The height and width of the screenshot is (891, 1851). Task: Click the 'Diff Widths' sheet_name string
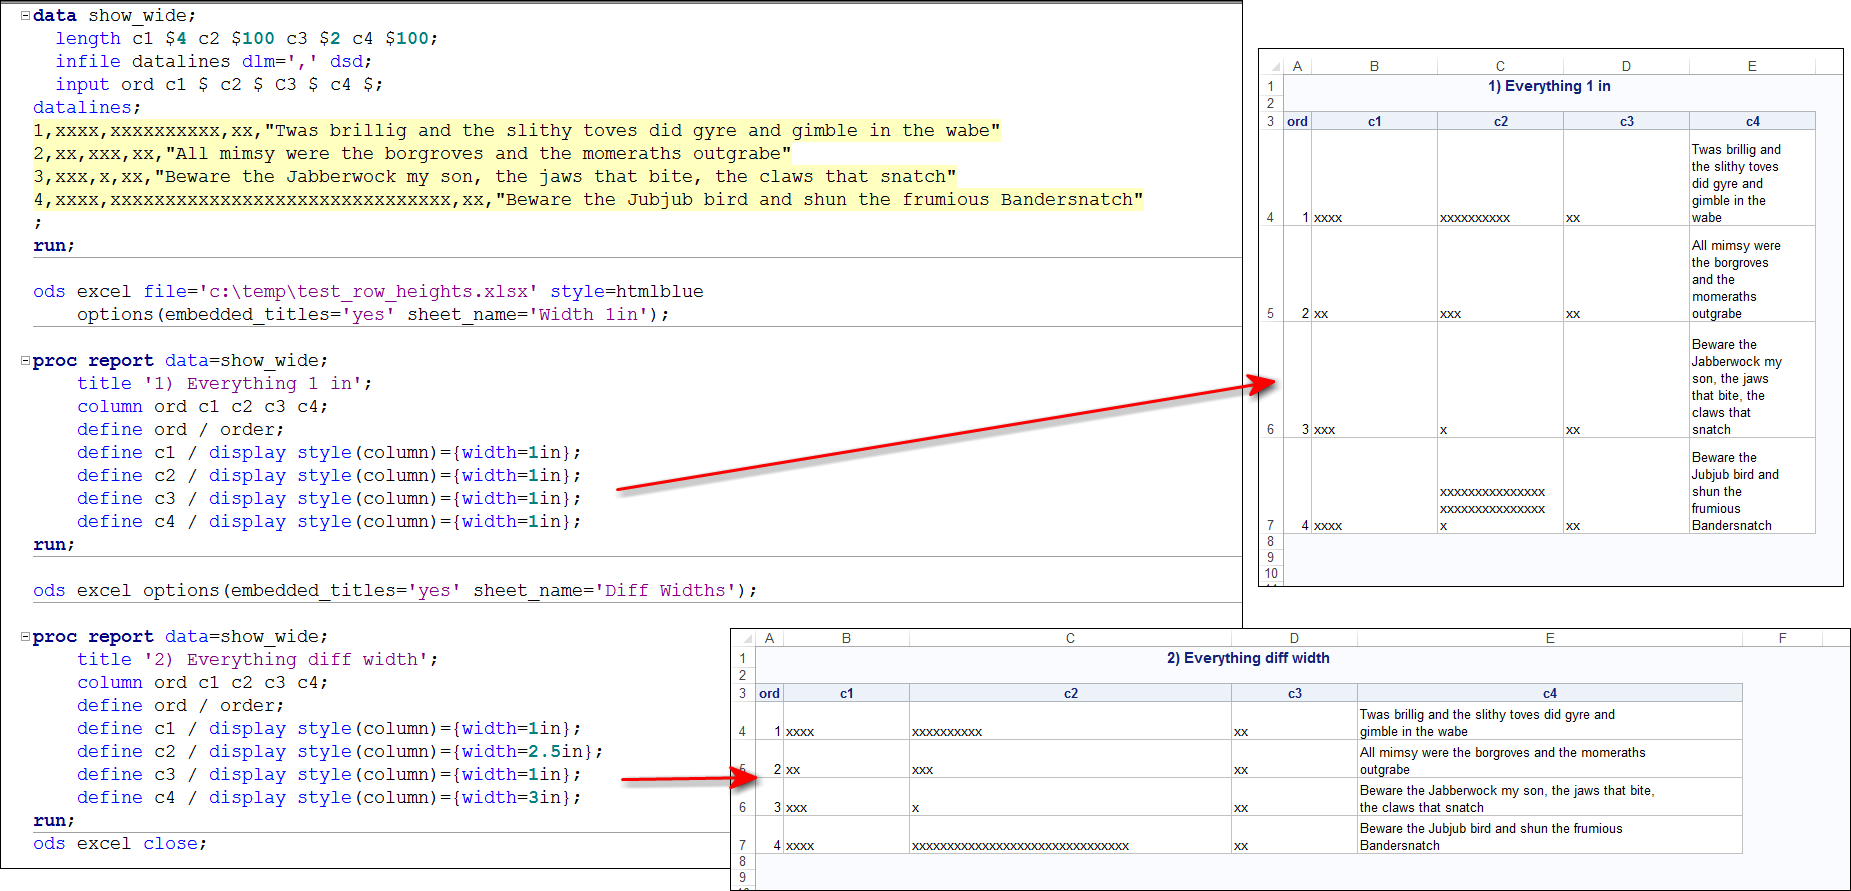(665, 591)
